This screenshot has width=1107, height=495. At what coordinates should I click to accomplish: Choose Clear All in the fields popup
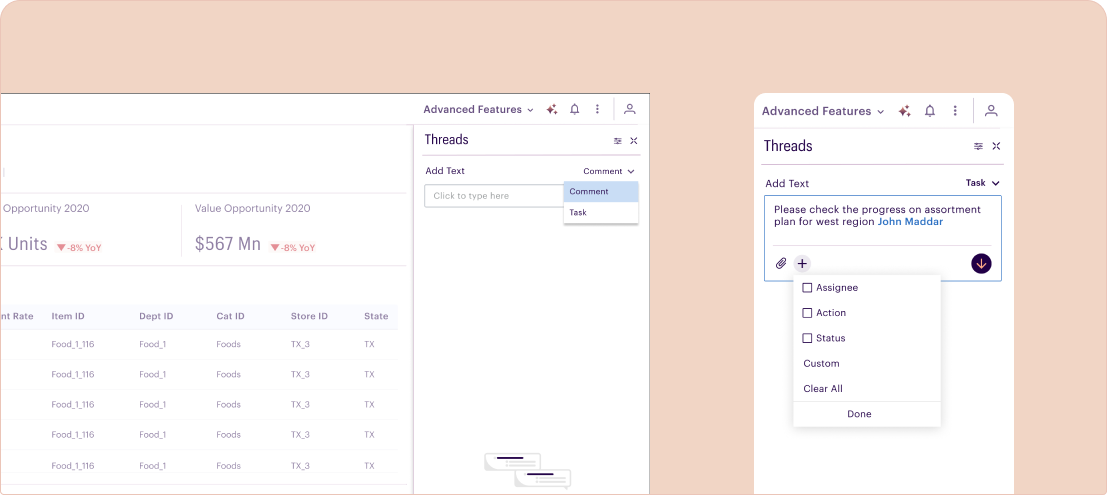(822, 389)
